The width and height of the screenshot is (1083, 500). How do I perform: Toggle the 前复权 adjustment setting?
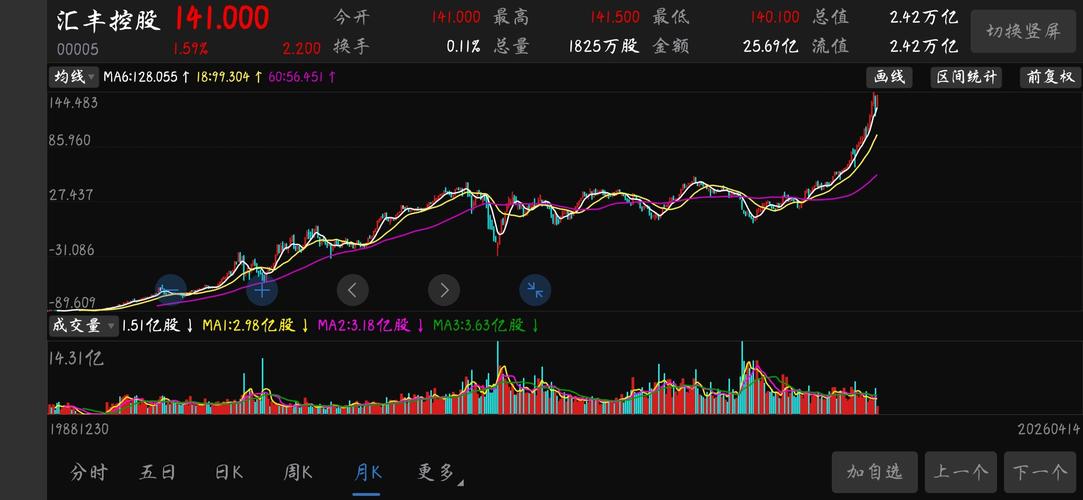pyautogui.click(x=1050, y=77)
